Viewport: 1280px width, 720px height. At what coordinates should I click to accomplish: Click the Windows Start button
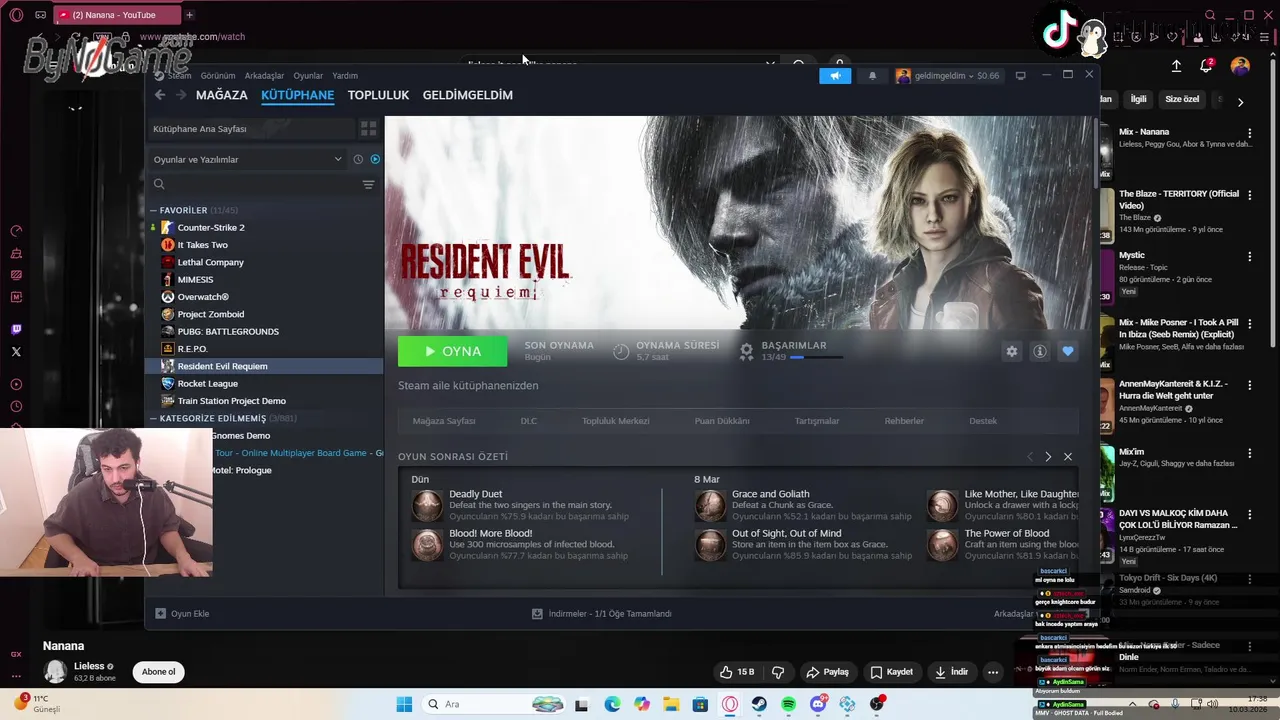[x=404, y=705]
